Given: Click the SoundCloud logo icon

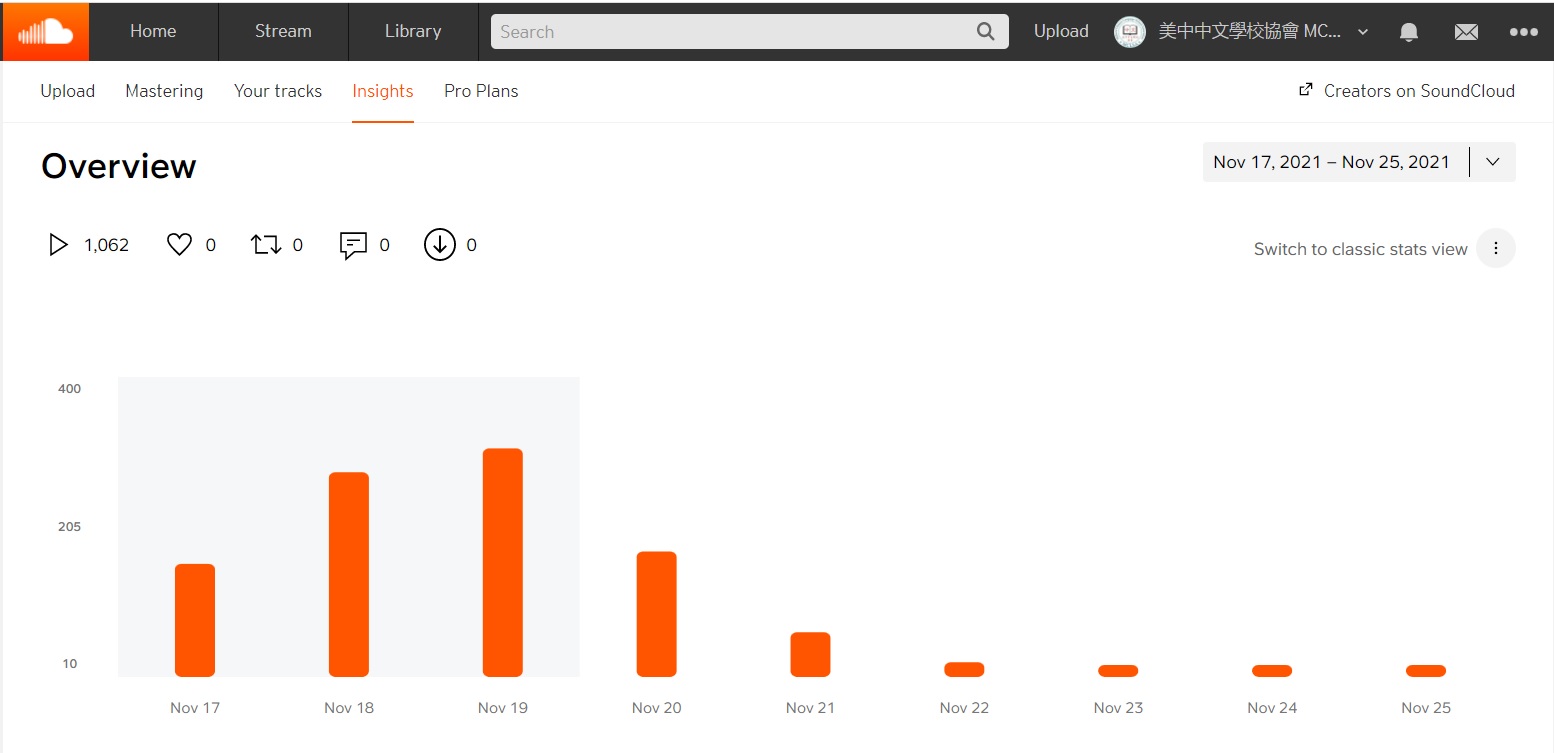Looking at the screenshot, I should pyautogui.click(x=45, y=32).
